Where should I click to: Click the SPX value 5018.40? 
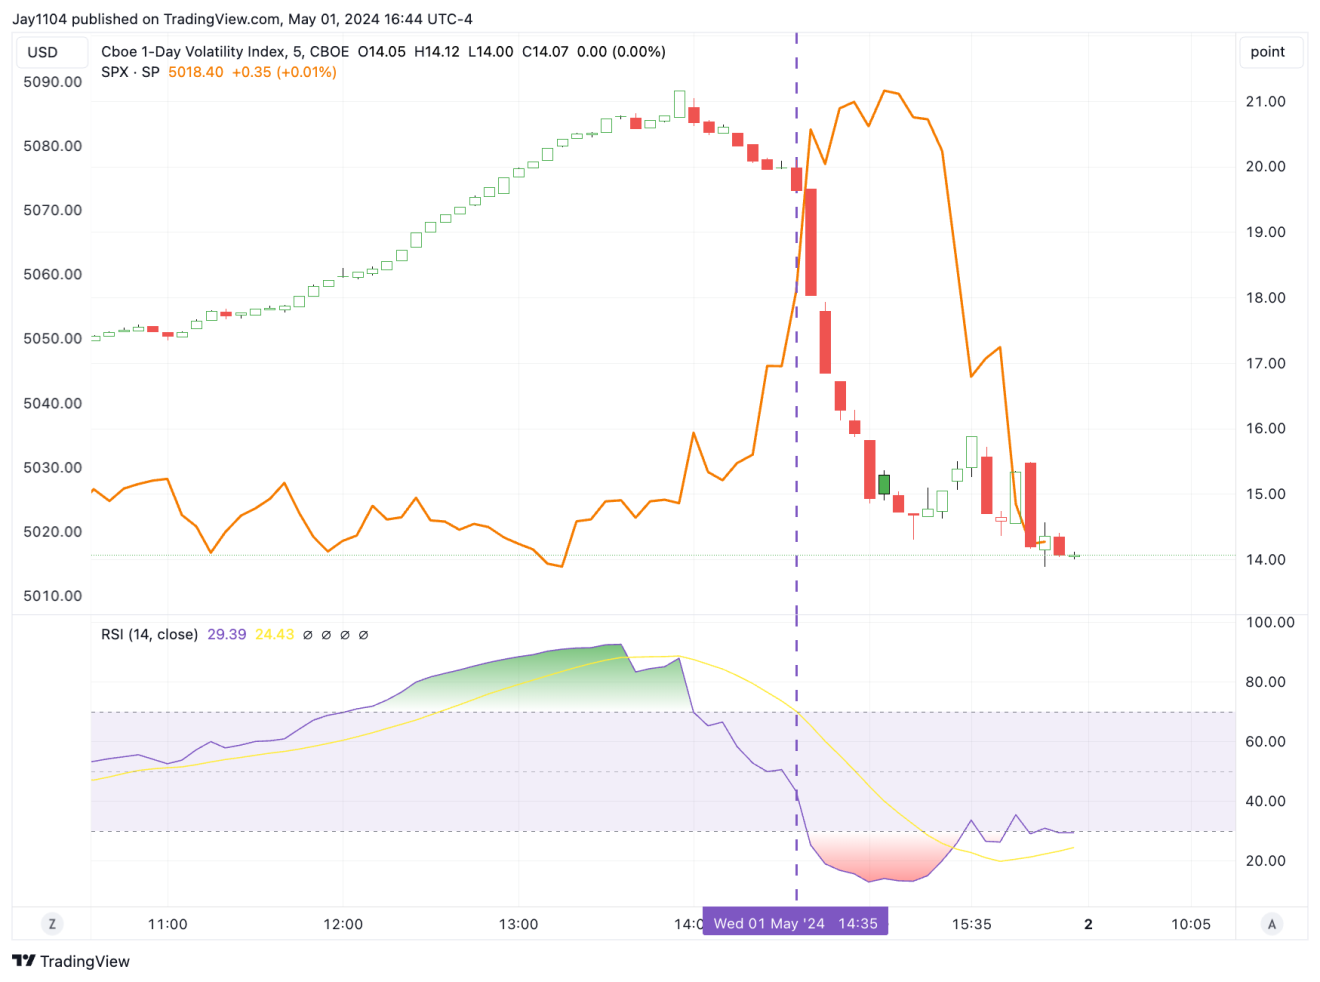(196, 72)
